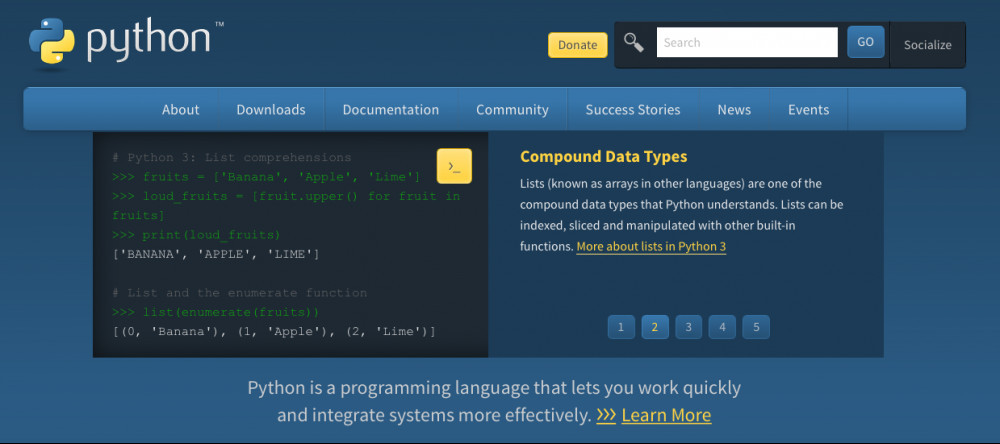The width and height of the screenshot is (1000, 444).
Task: Open the Events menu
Action: click(x=809, y=110)
